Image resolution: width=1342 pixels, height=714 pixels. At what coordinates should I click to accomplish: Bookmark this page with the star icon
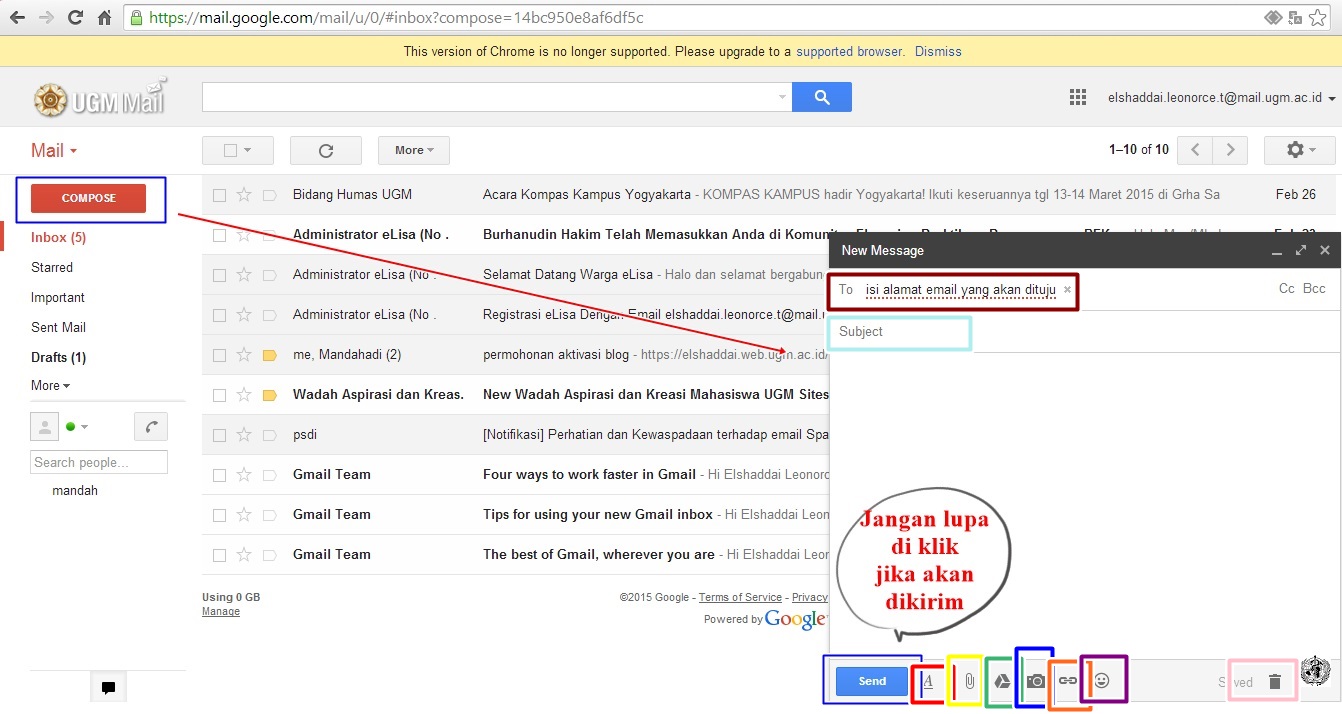(1318, 17)
